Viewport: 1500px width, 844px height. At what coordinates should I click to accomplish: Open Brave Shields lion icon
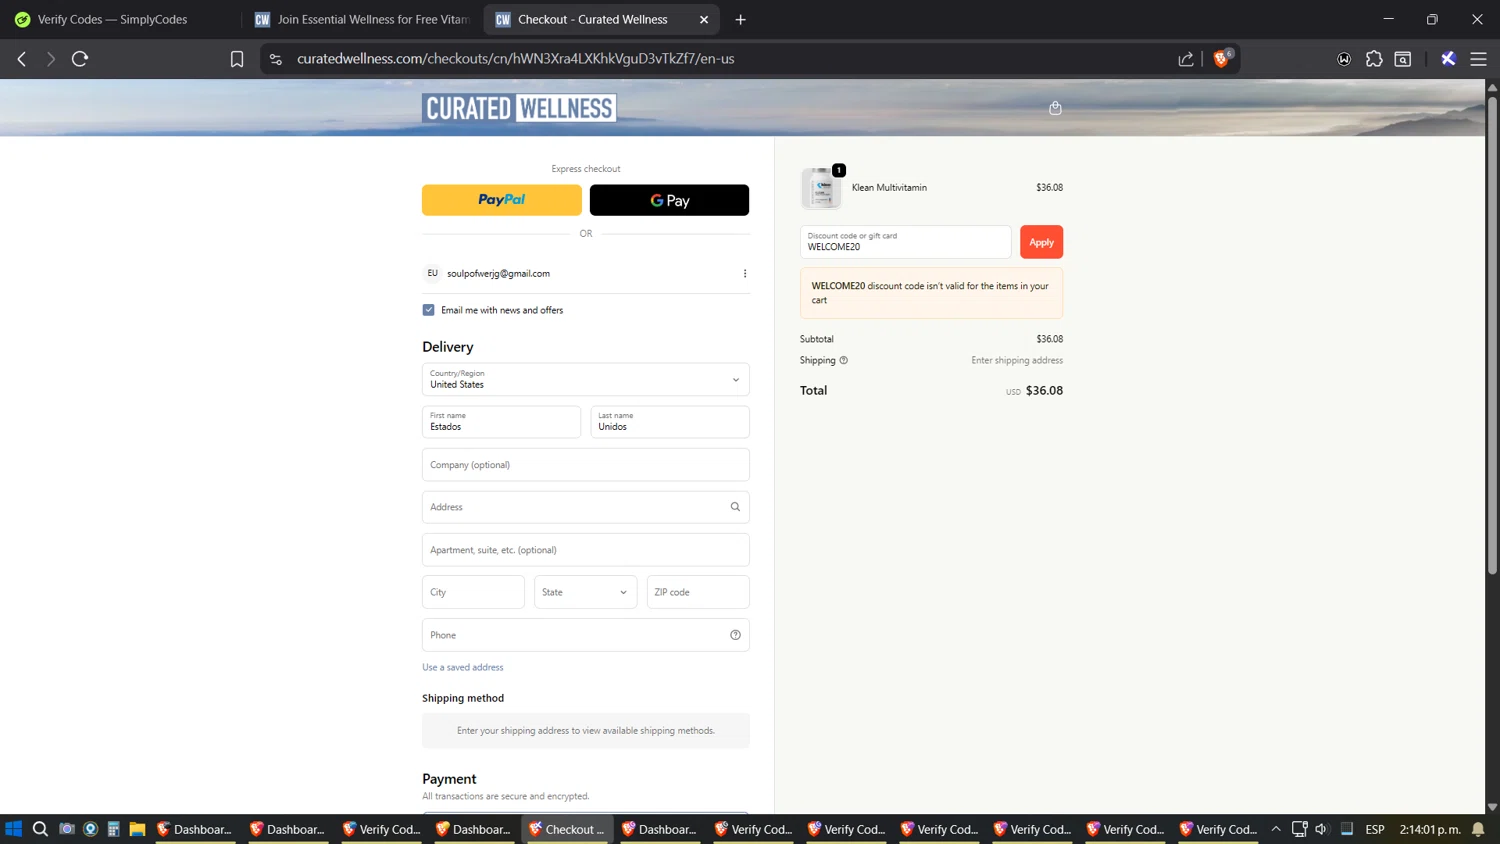1221,59
